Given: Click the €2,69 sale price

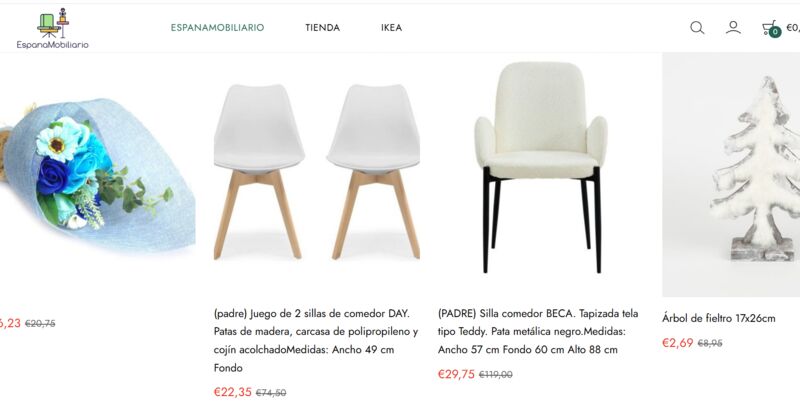Looking at the screenshot, I should pos(678,343).
